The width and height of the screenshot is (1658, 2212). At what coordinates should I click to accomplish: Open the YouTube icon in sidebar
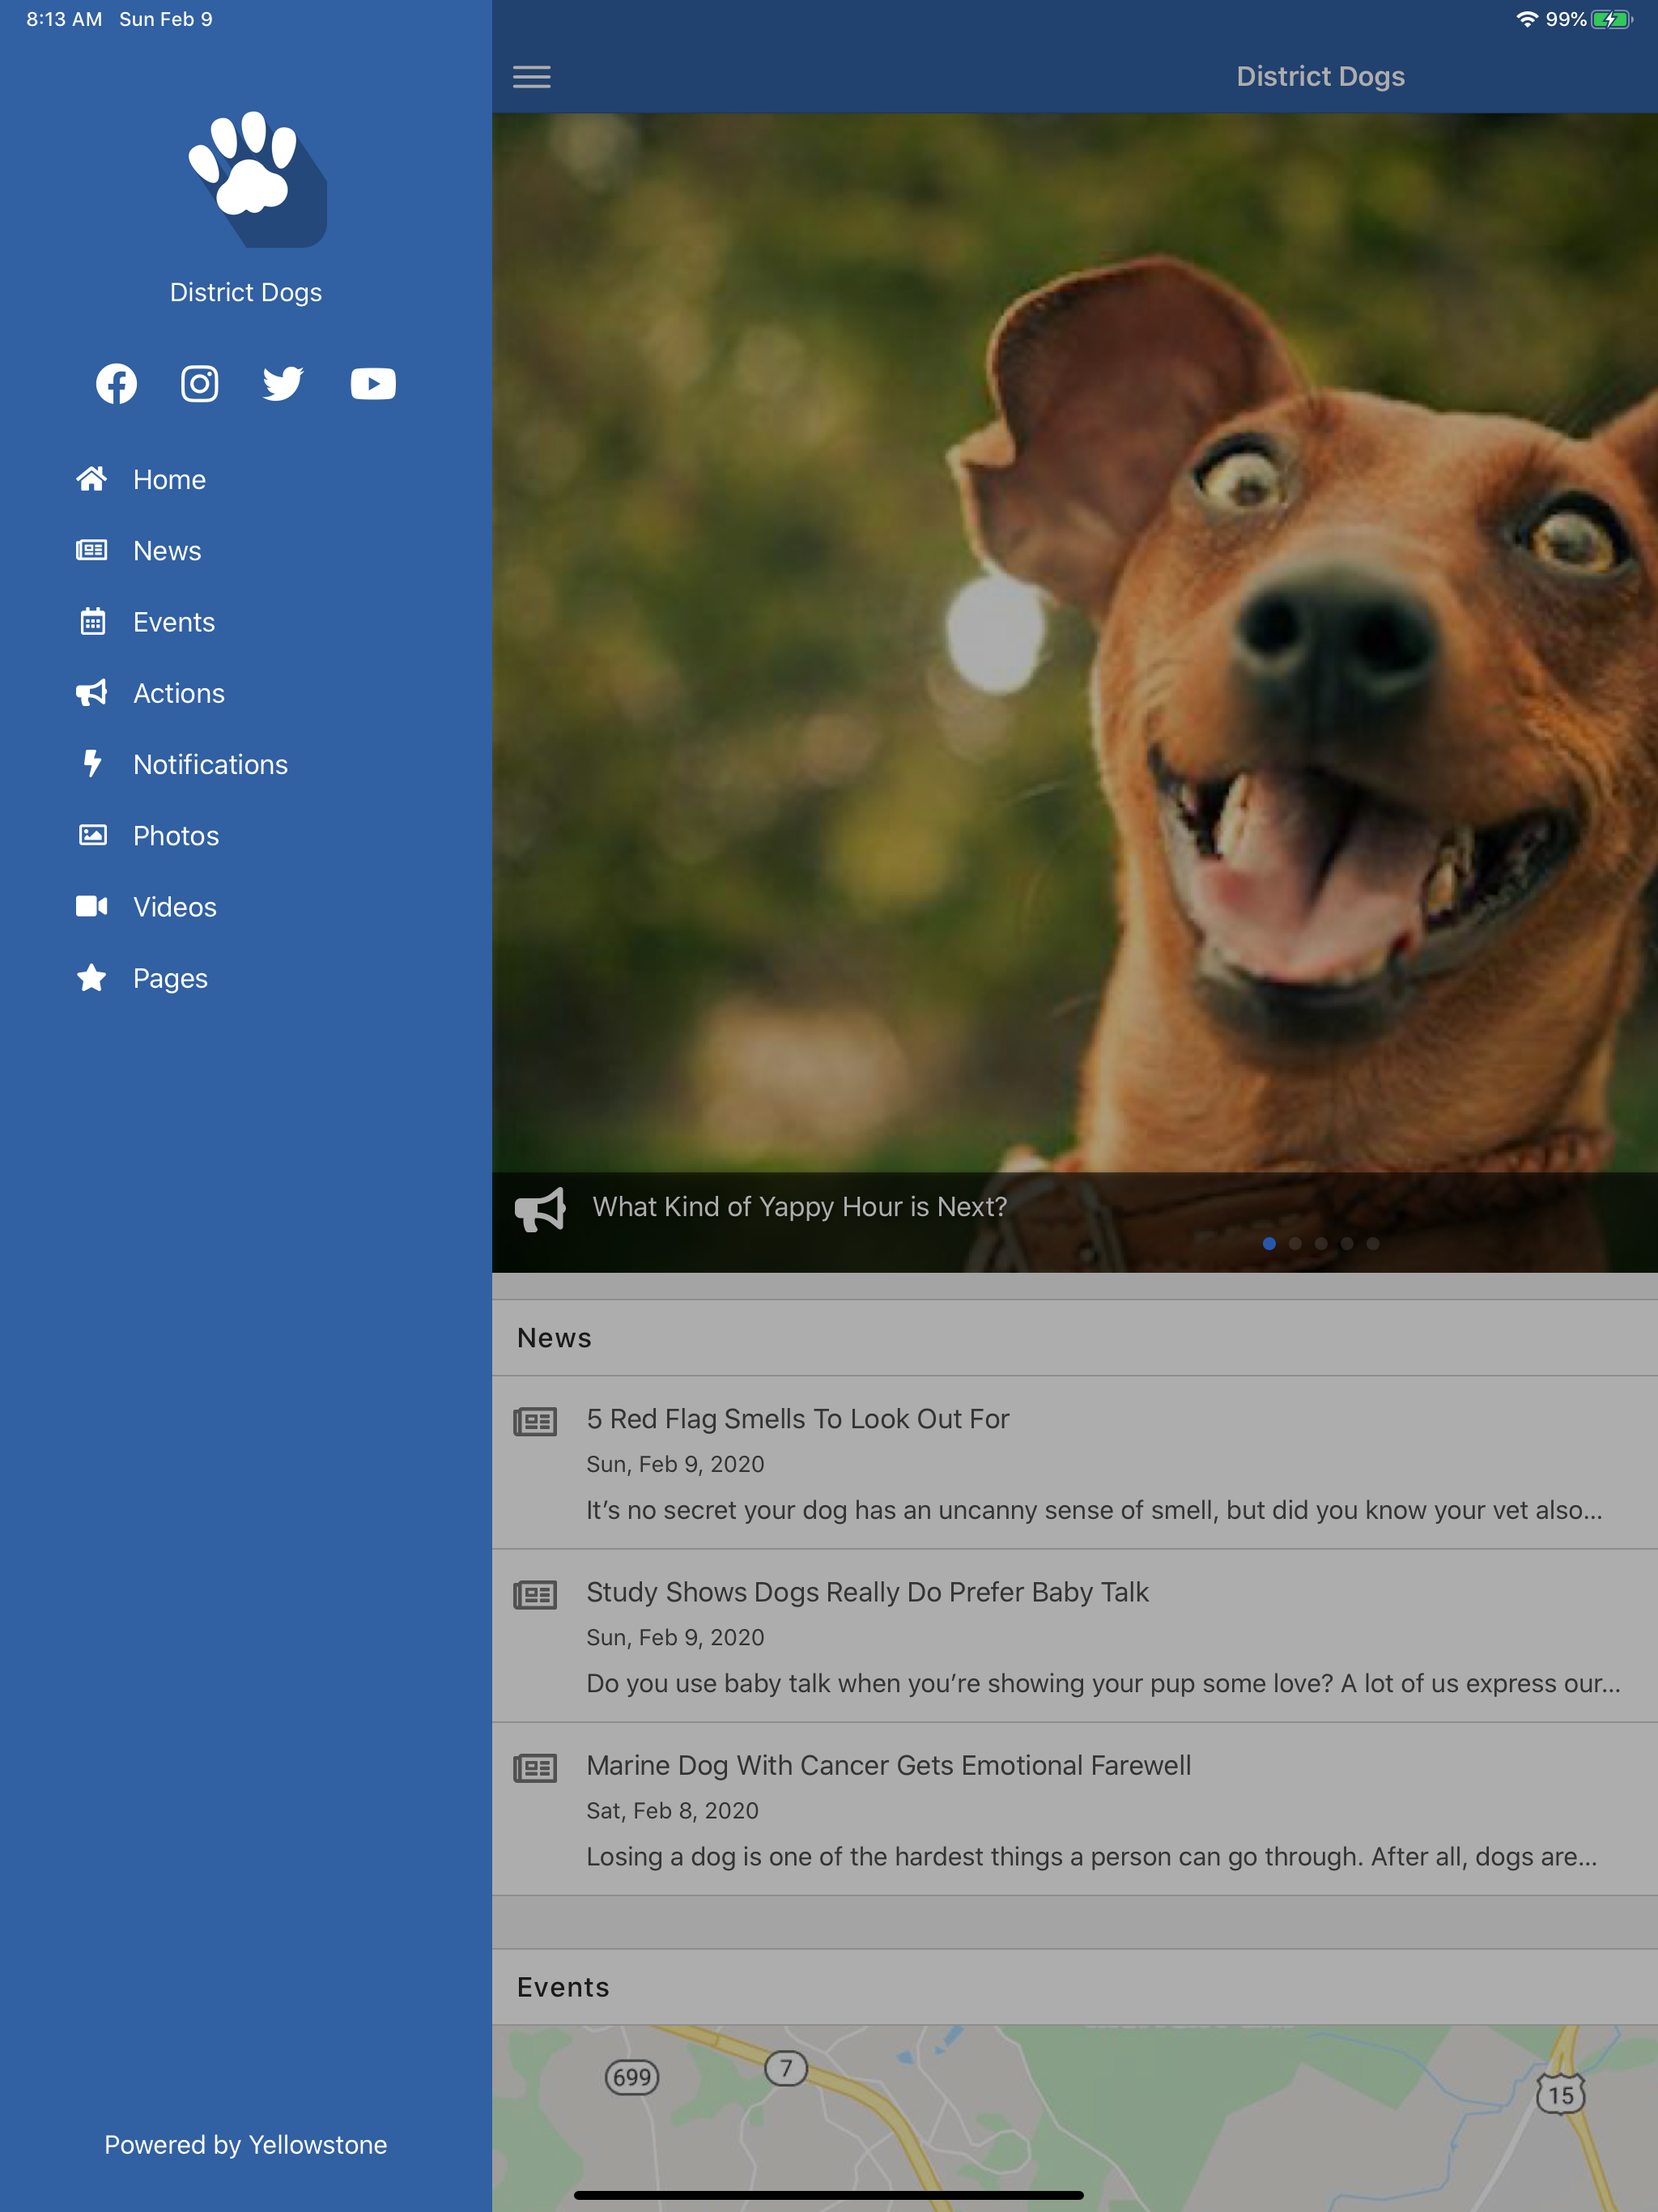(x=373, y=384)
